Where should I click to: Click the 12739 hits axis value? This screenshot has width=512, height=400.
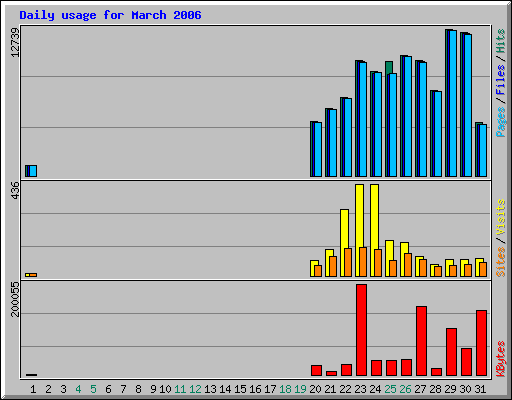tap(15, 42)
